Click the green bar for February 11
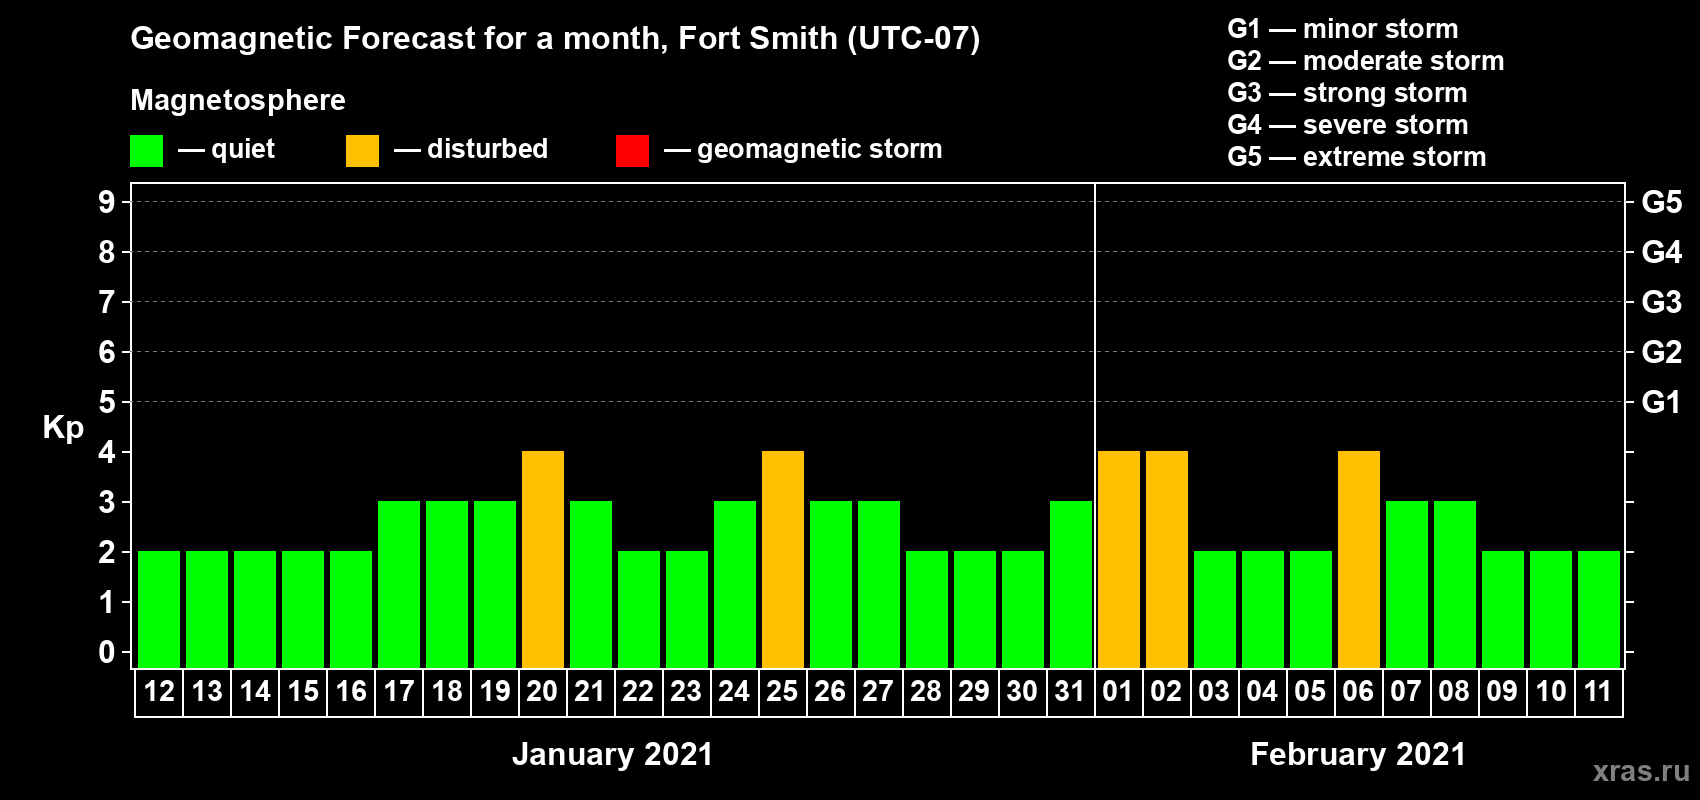Image resolution: width=1700 pixels, height=800 pixels. click(1599, 609)
